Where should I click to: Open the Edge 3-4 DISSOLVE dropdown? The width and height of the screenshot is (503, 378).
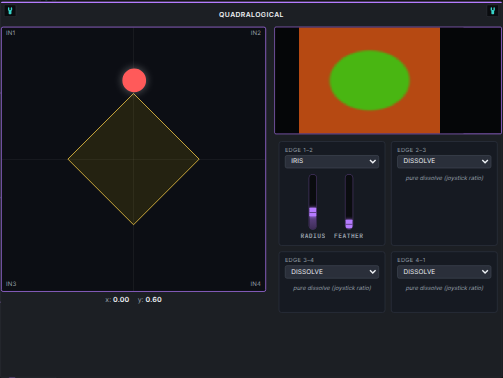point(332,272)
